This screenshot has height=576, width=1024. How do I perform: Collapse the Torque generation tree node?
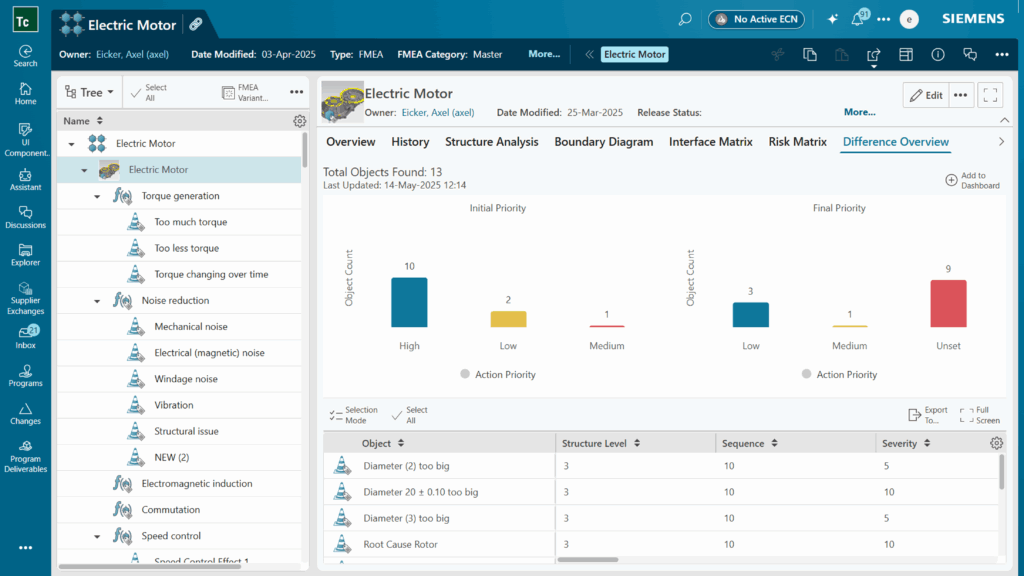click(97, 196)
